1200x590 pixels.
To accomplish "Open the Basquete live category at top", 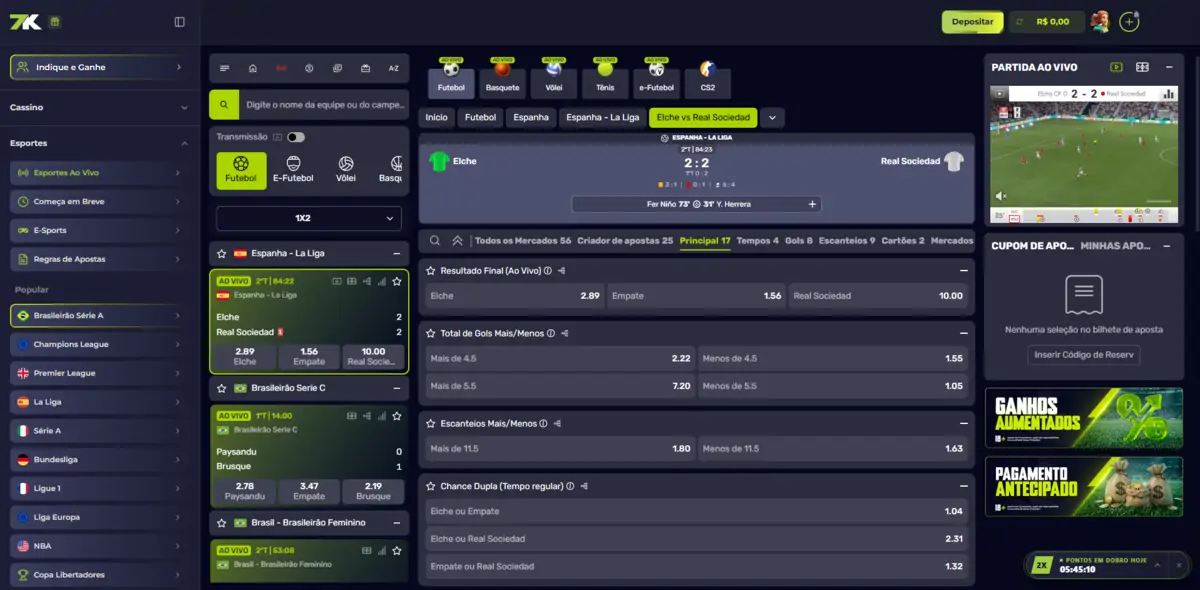I will pos(502,81).
